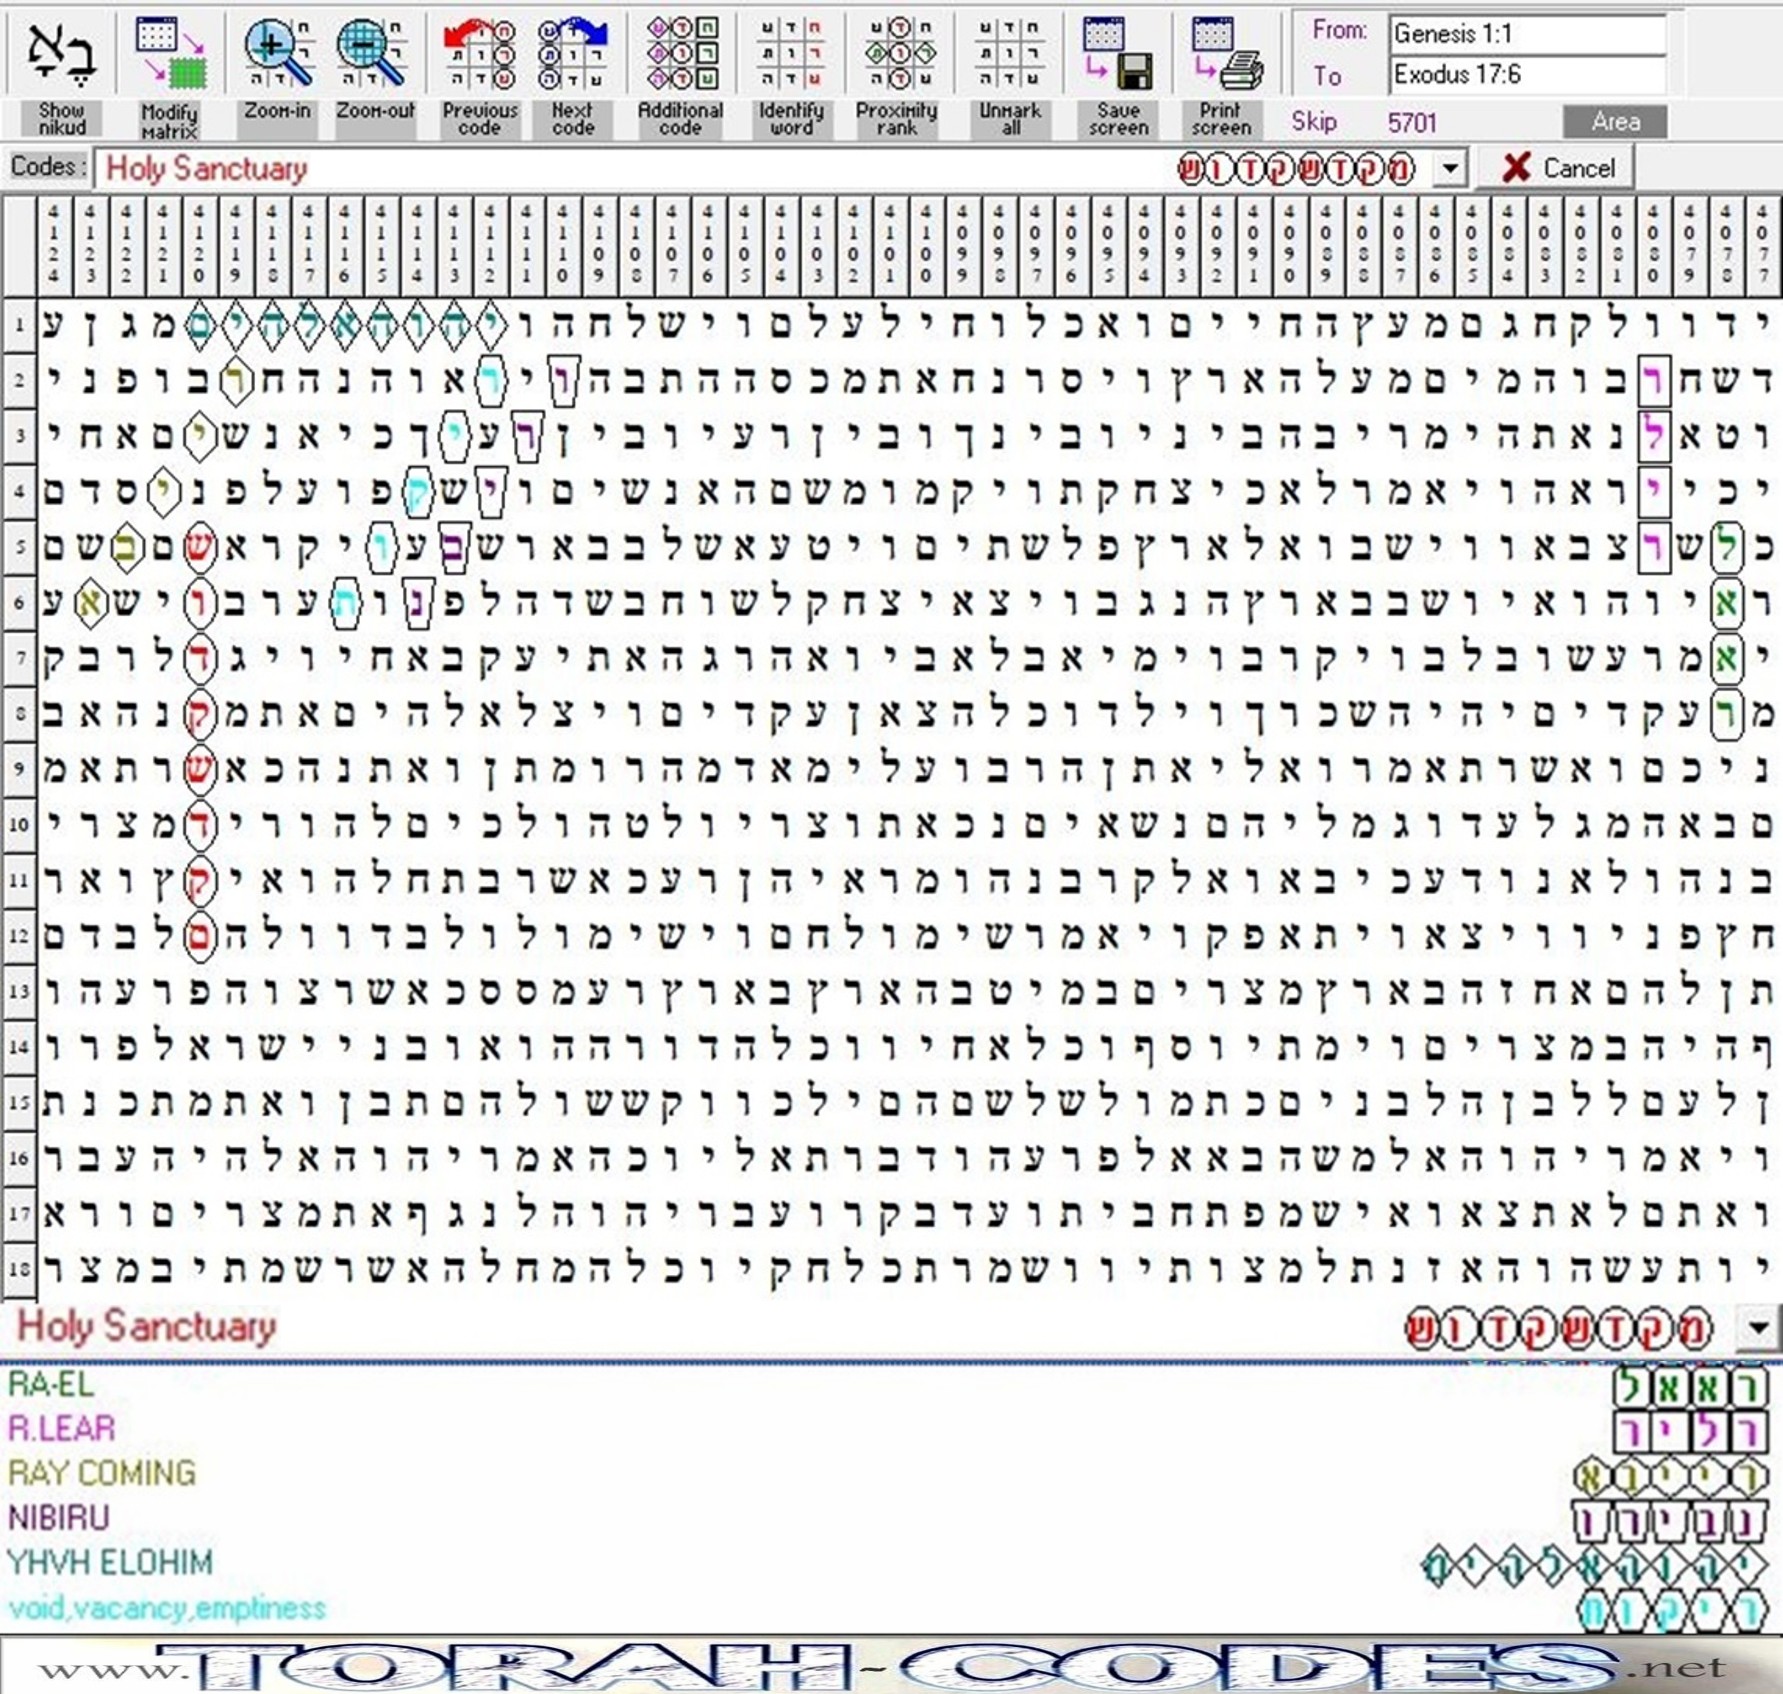This screenshot has height=1694, width=1783.
Task: Click column header 4120
Action: pos(199,245)
